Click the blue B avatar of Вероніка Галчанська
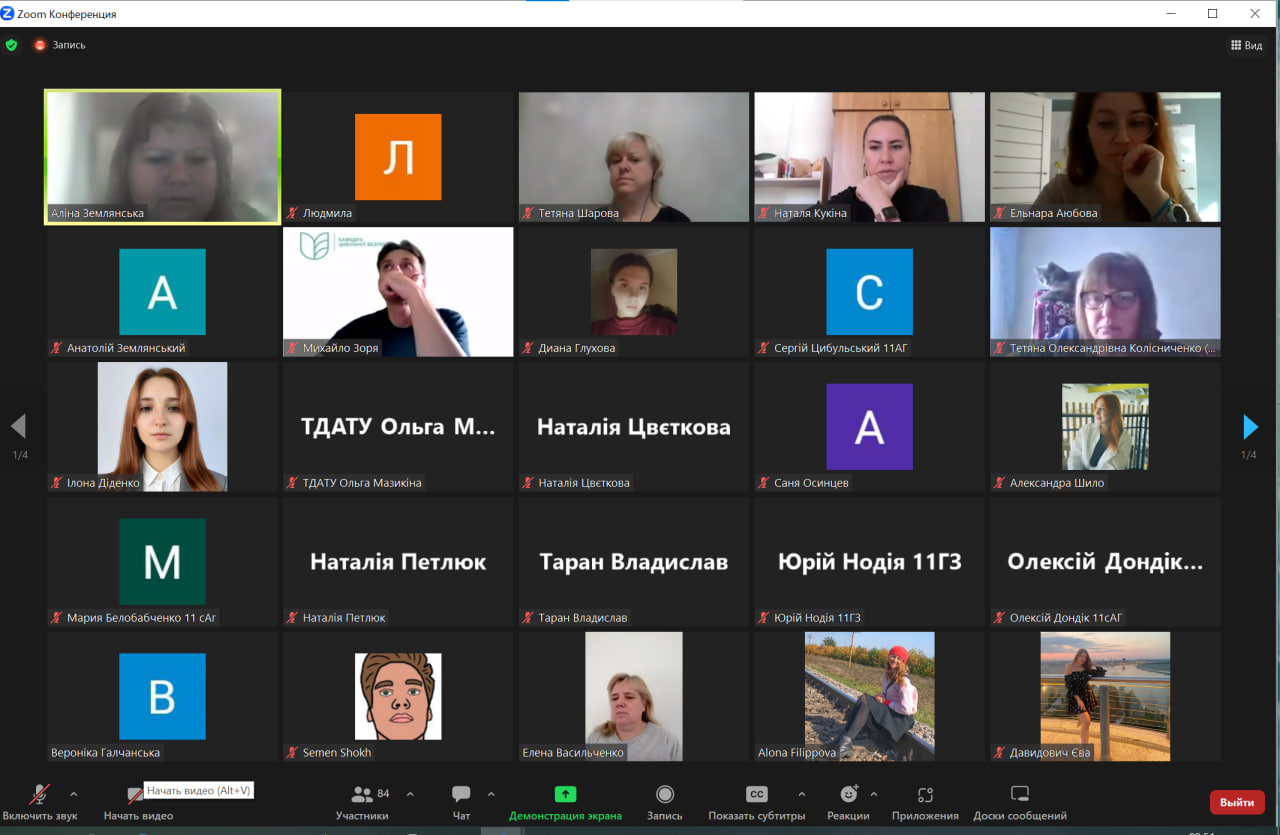The height and width of the screenshot is (835, 1280). click(x=162, y=697)
